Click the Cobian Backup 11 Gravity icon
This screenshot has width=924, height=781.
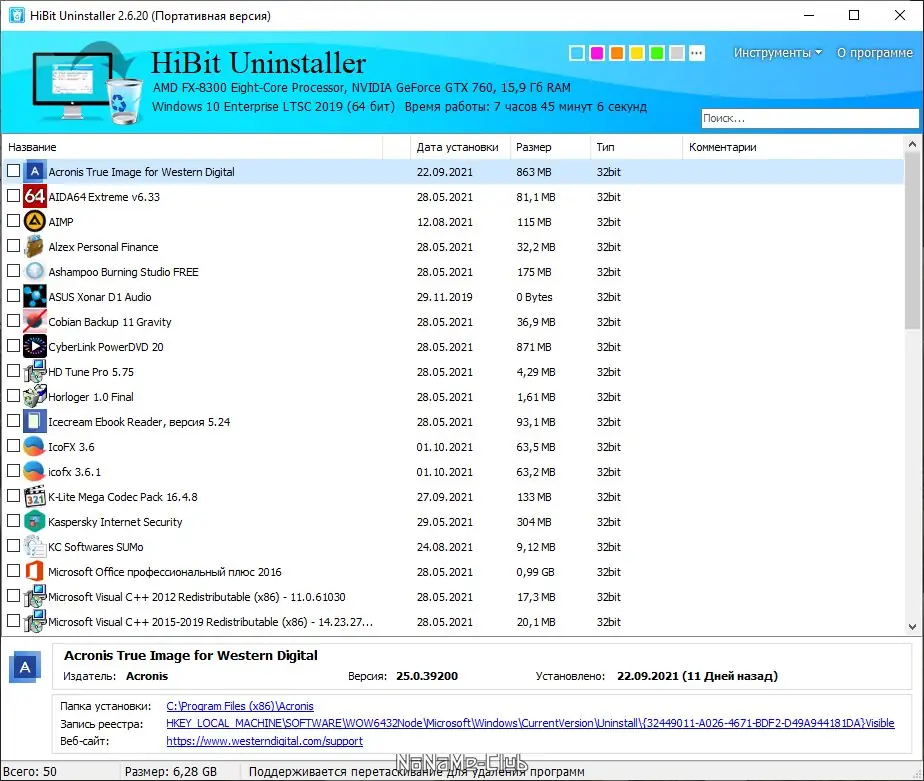[x=35, y=321]
